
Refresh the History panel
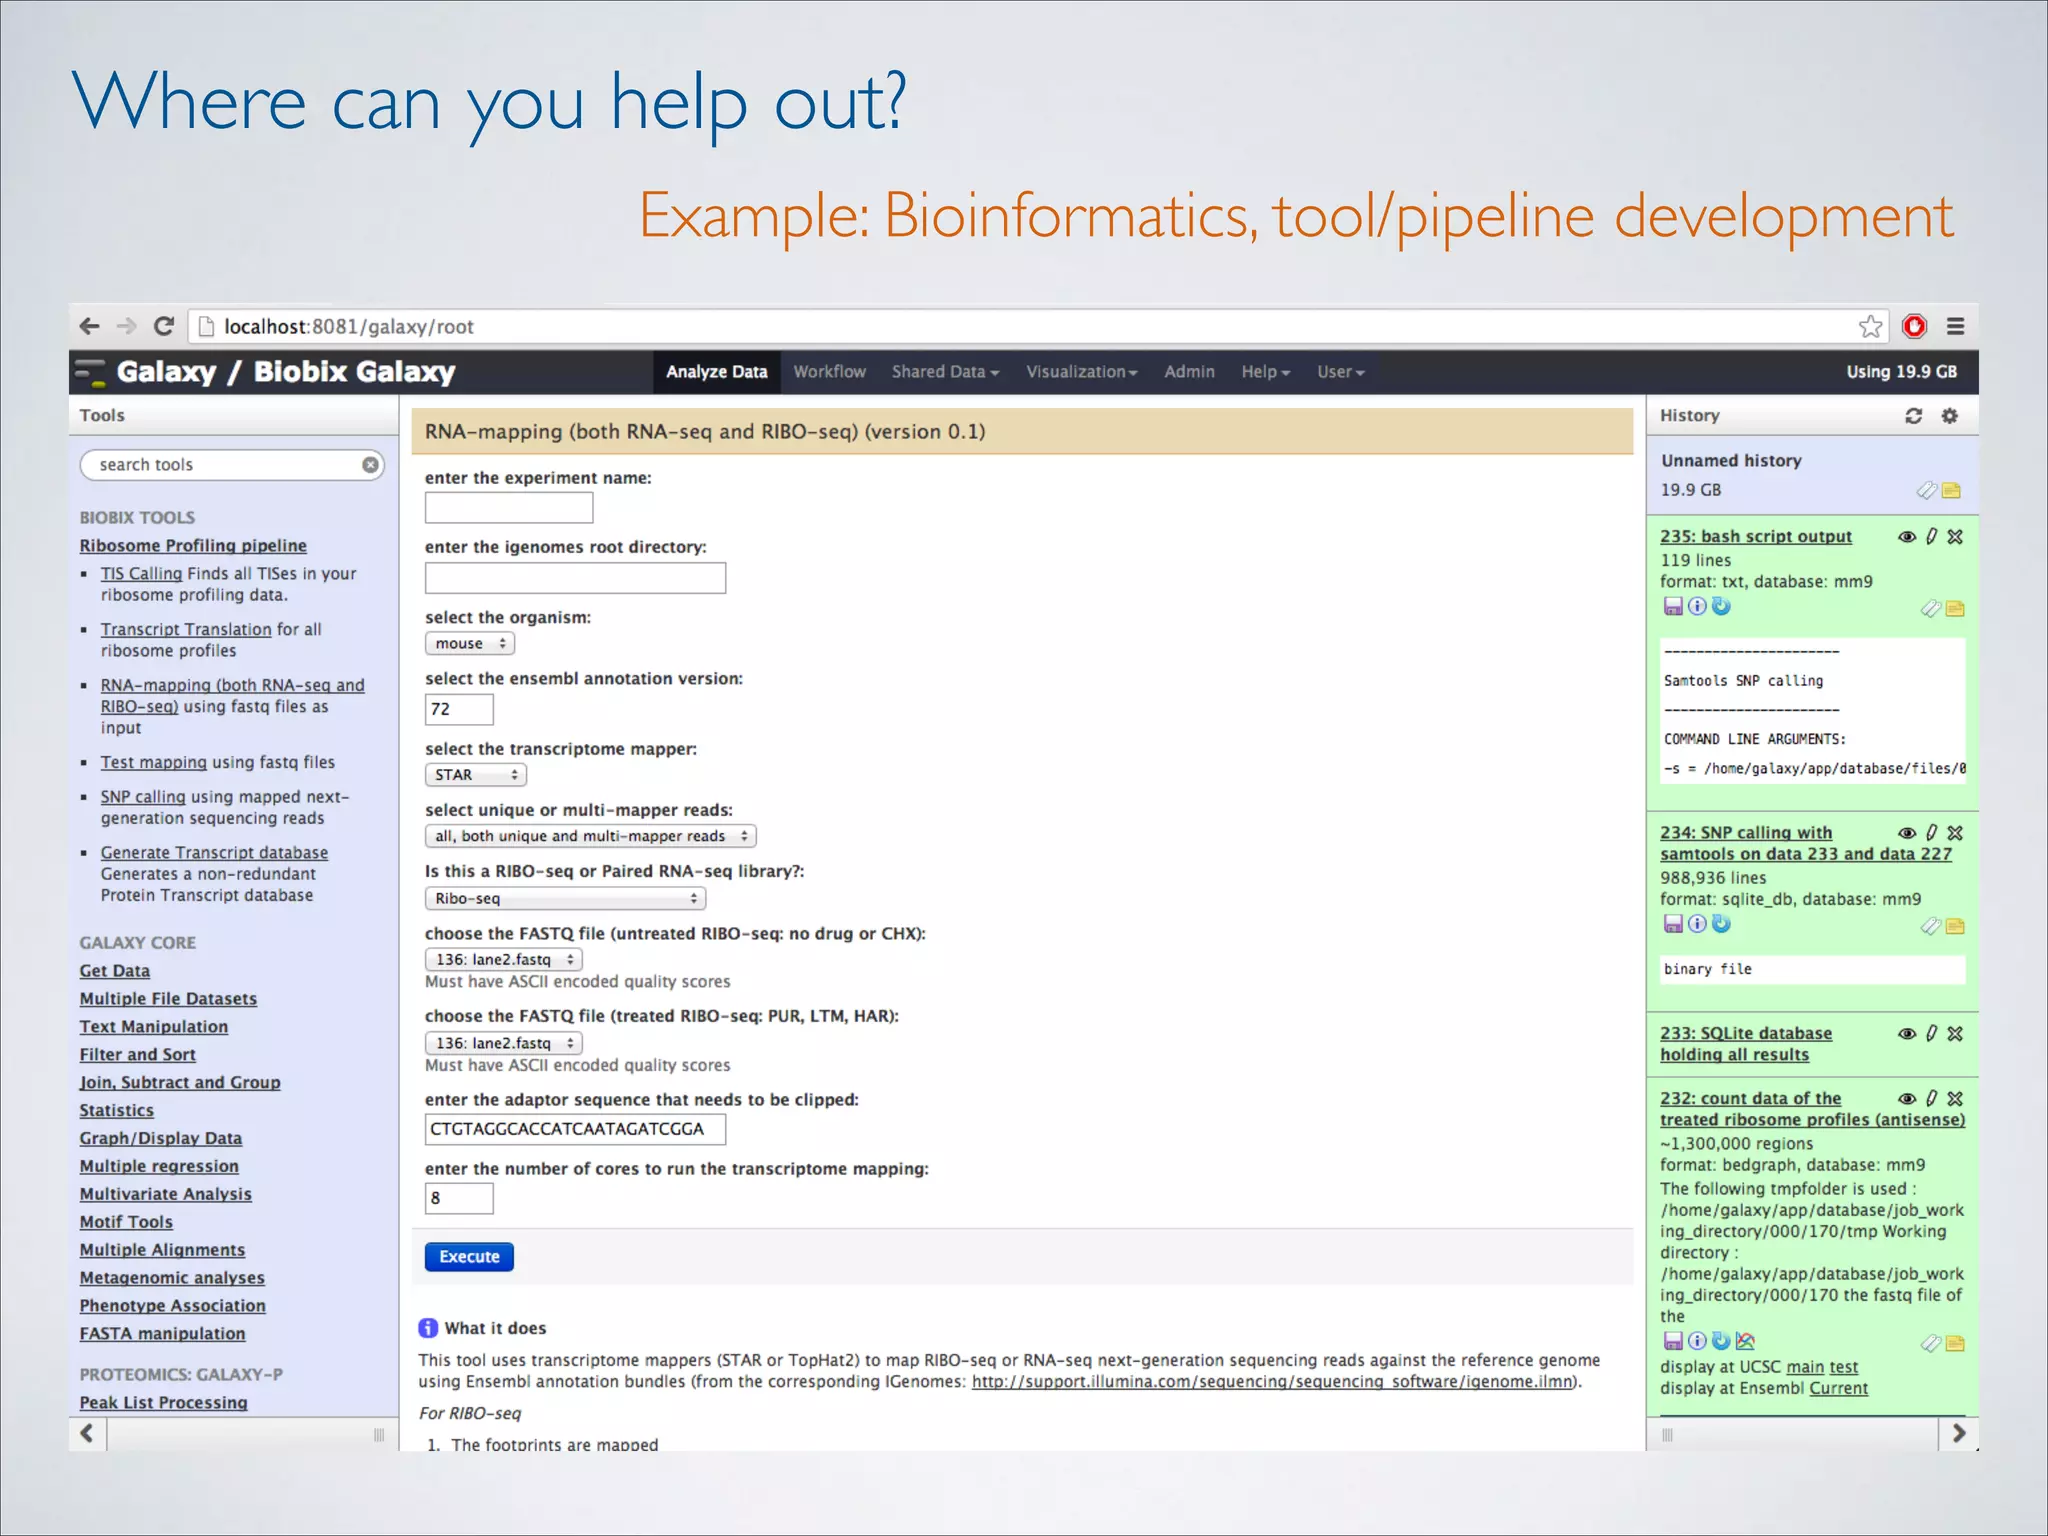tap(1913, 416)
